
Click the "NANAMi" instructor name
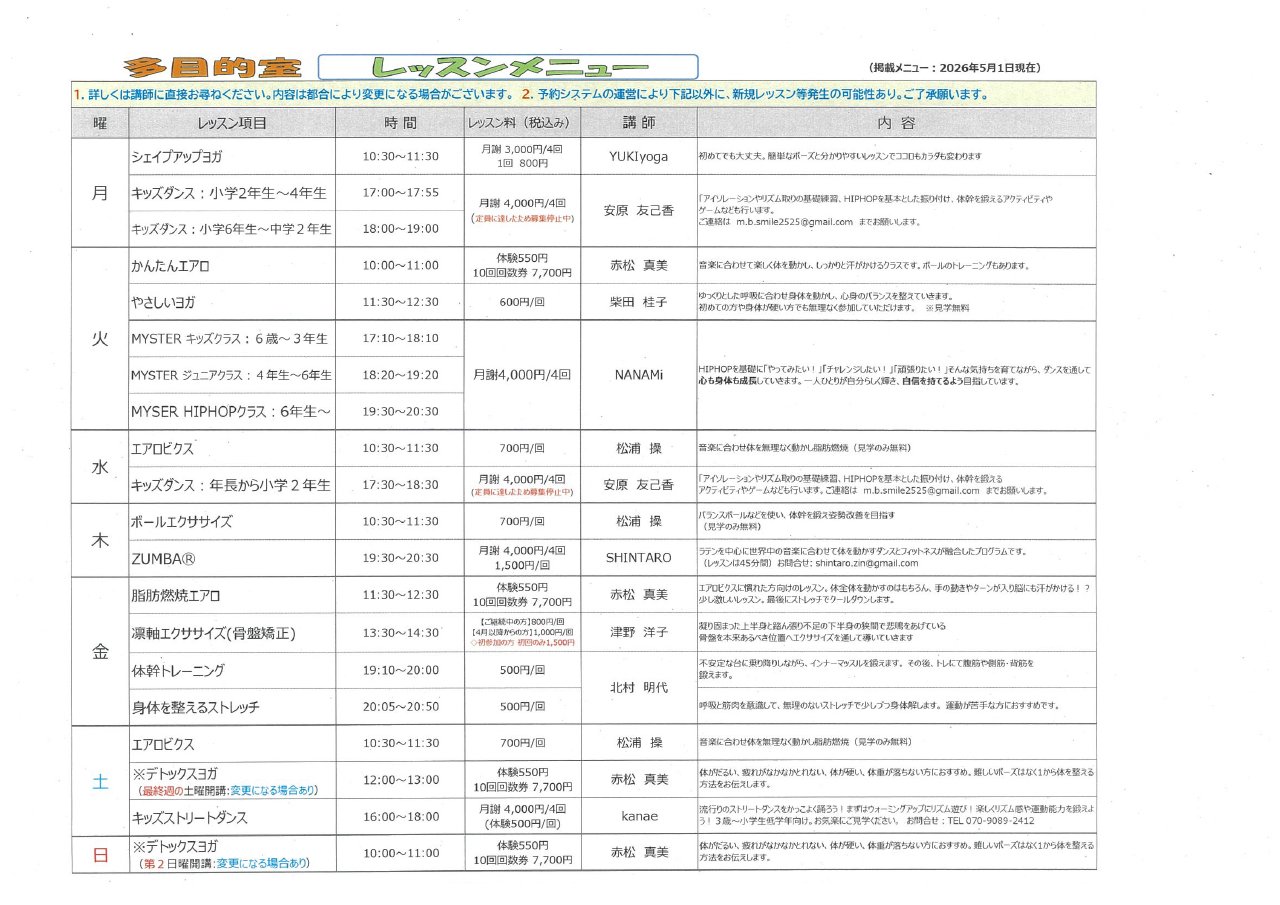coord(638,376)
